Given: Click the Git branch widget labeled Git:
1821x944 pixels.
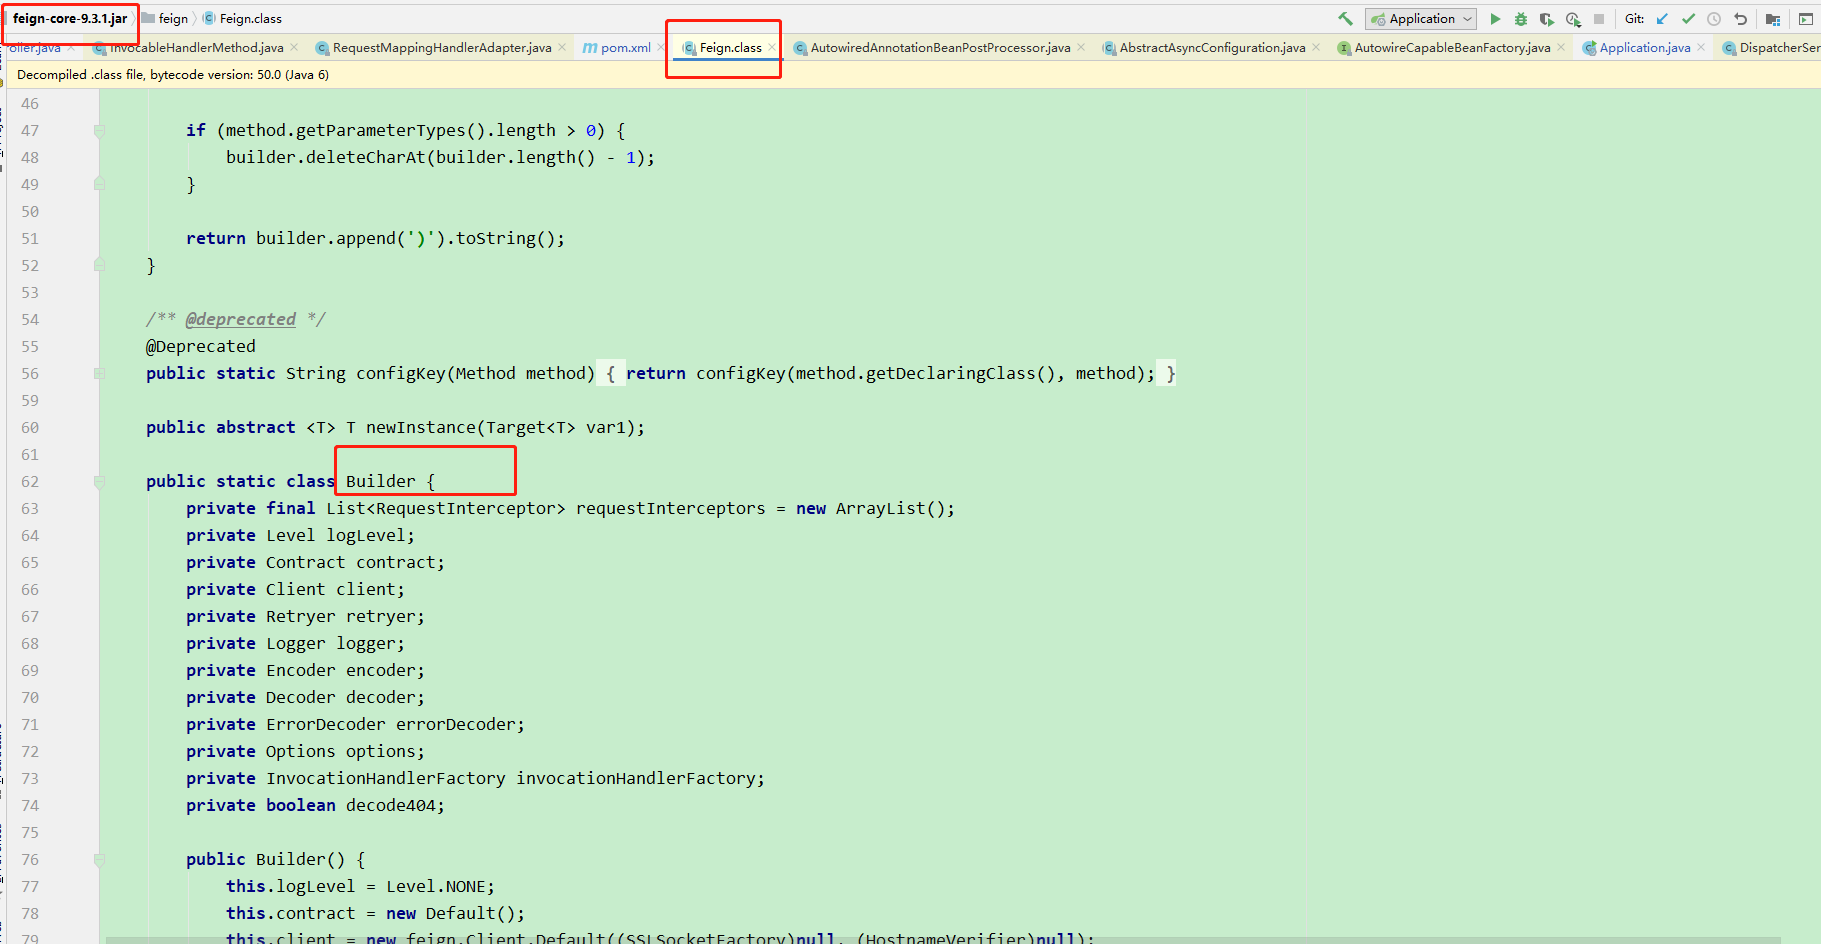Looking at the screenshot, I should point(1634,18).
